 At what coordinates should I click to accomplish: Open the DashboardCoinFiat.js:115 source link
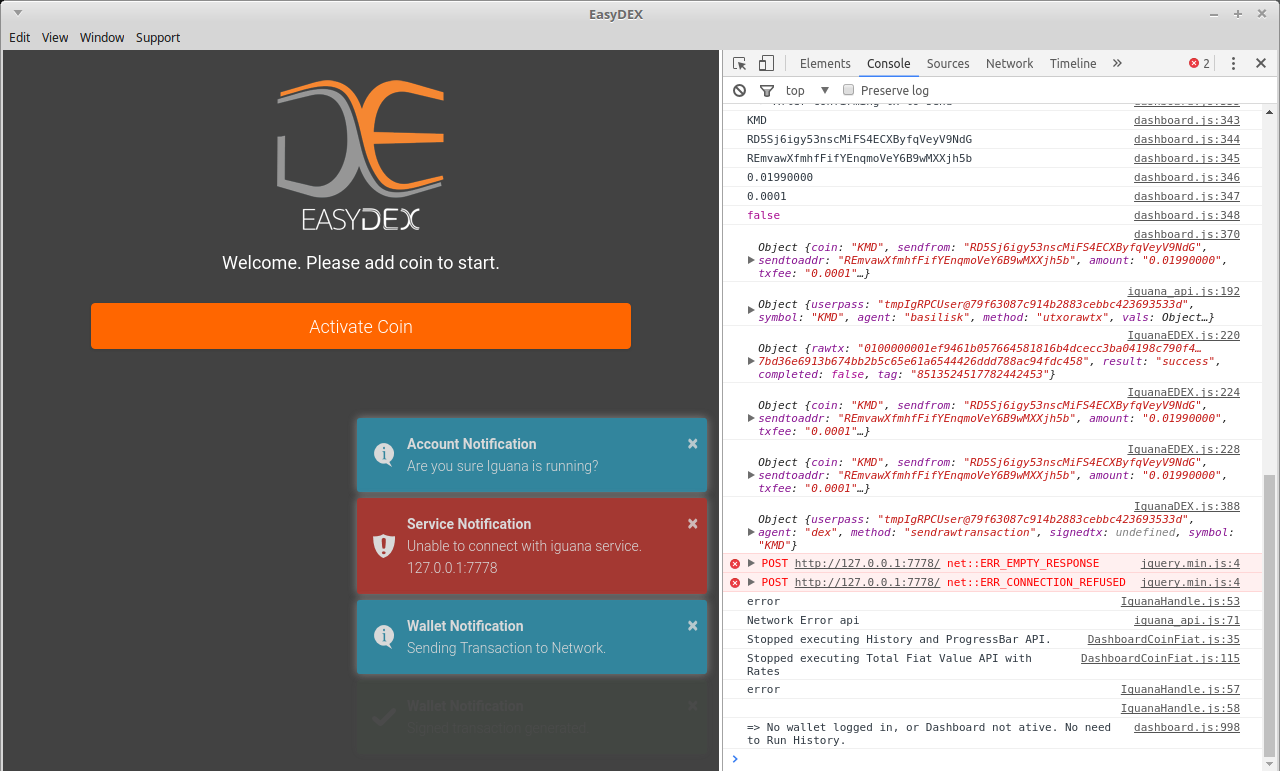[x=1160, y=658]
